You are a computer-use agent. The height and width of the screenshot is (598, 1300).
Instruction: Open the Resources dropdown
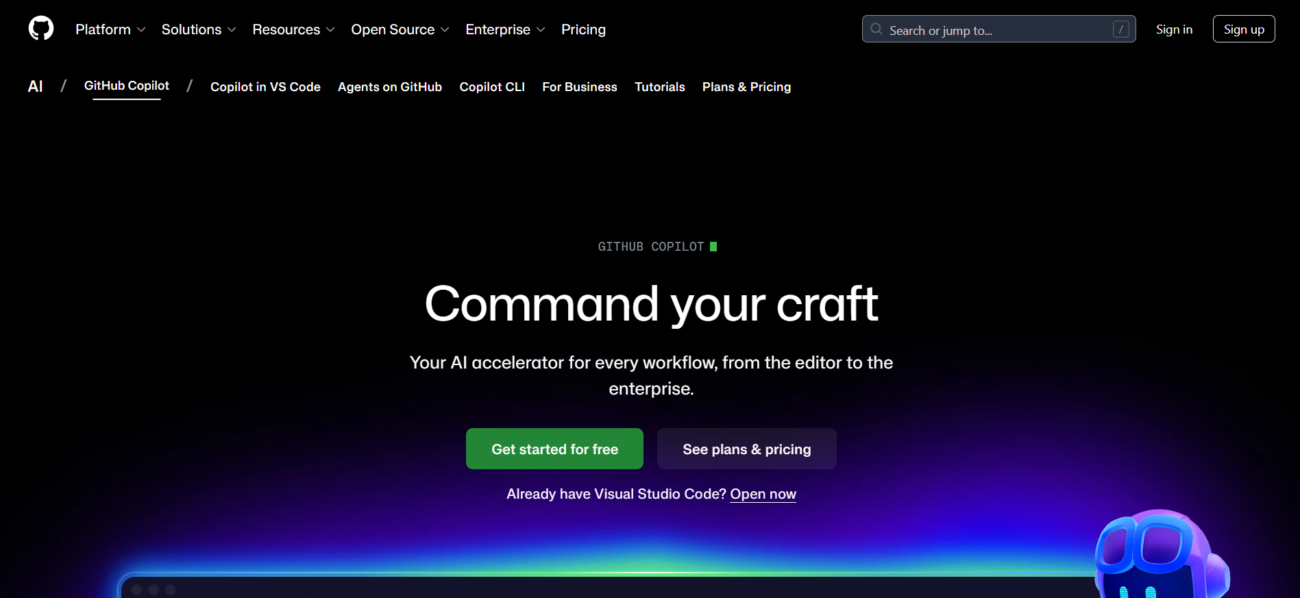[x=293, y=29]
